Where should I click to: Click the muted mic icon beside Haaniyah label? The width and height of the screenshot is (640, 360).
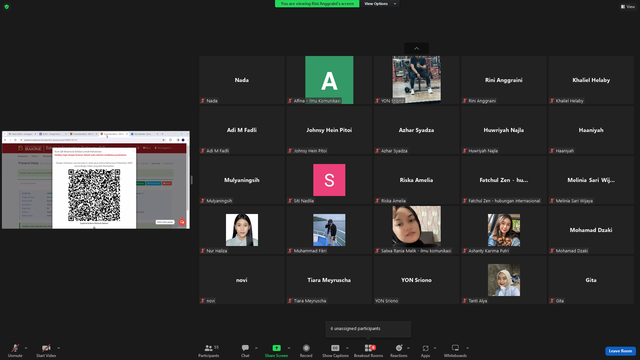pyautogui.click(x=552, y=151)
